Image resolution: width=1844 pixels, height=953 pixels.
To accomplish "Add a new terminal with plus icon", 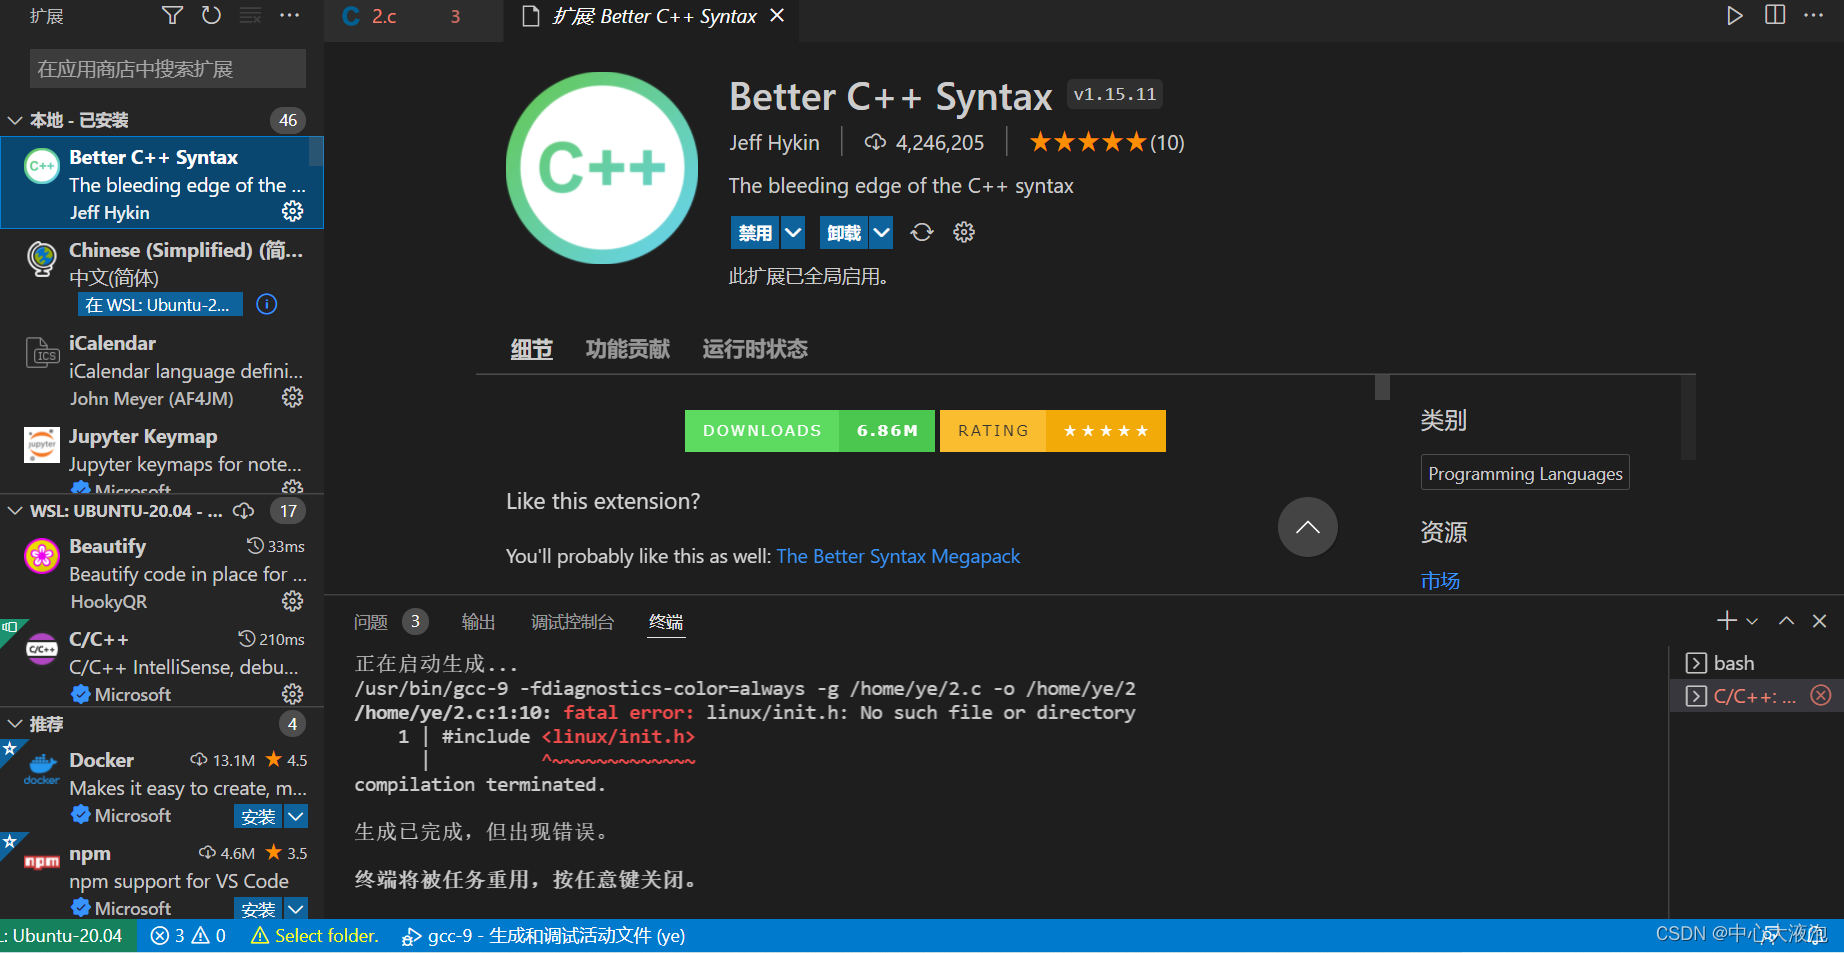I will (x=1727, y=621).
